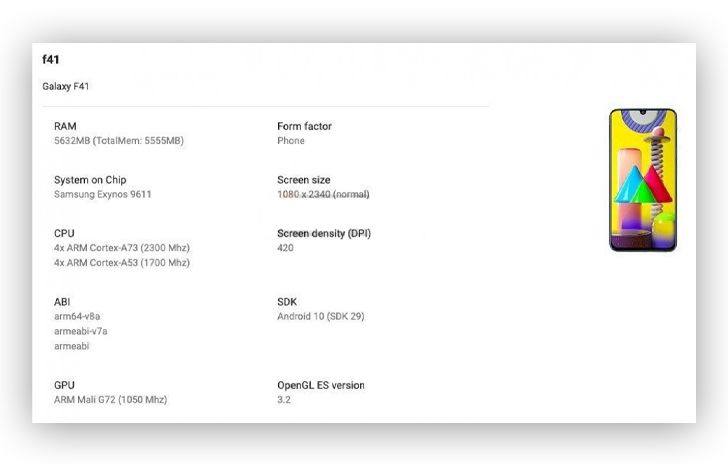Click the OpenGL ES version 3.2 value

(x=284, y=399)
